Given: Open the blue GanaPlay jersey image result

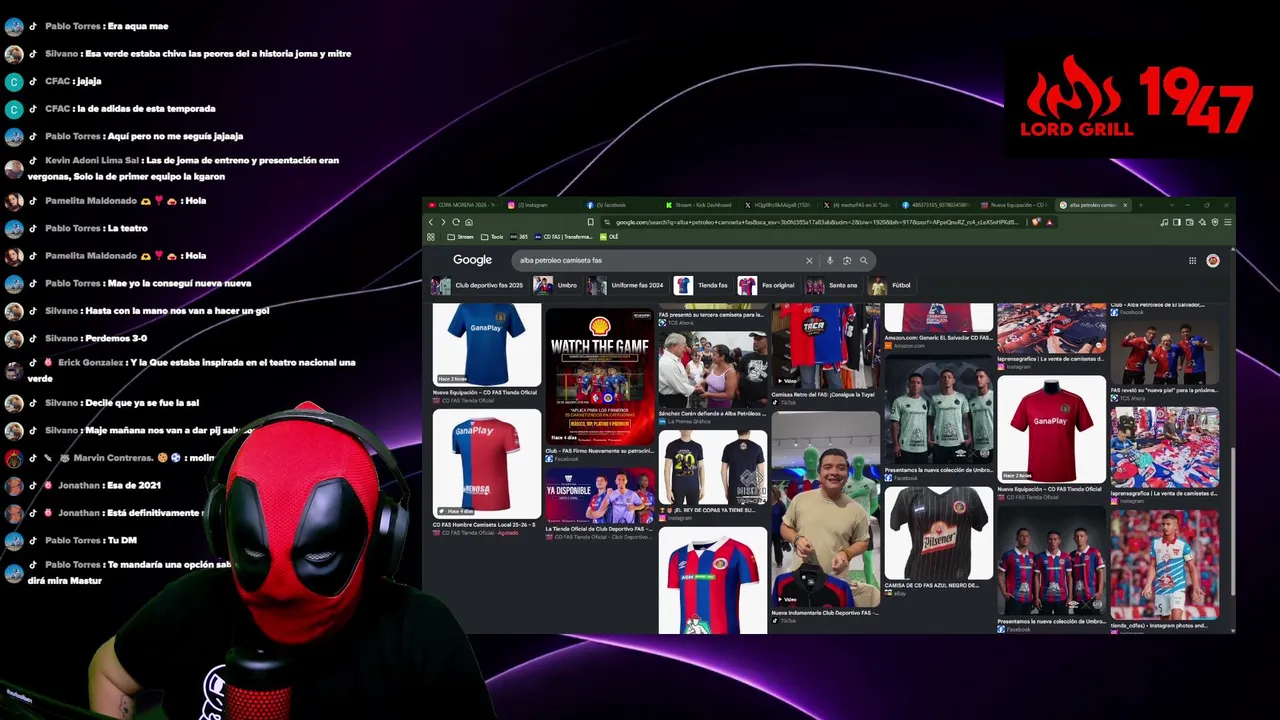Looking at the screenshot, I should click(487, 345).
